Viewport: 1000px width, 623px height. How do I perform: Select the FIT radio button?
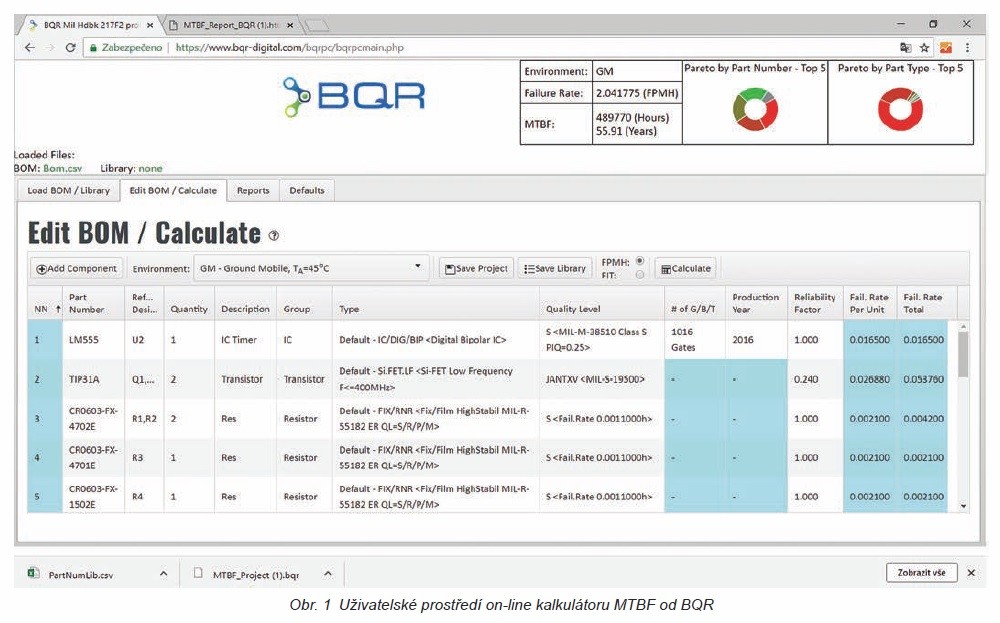coord(640,275)
